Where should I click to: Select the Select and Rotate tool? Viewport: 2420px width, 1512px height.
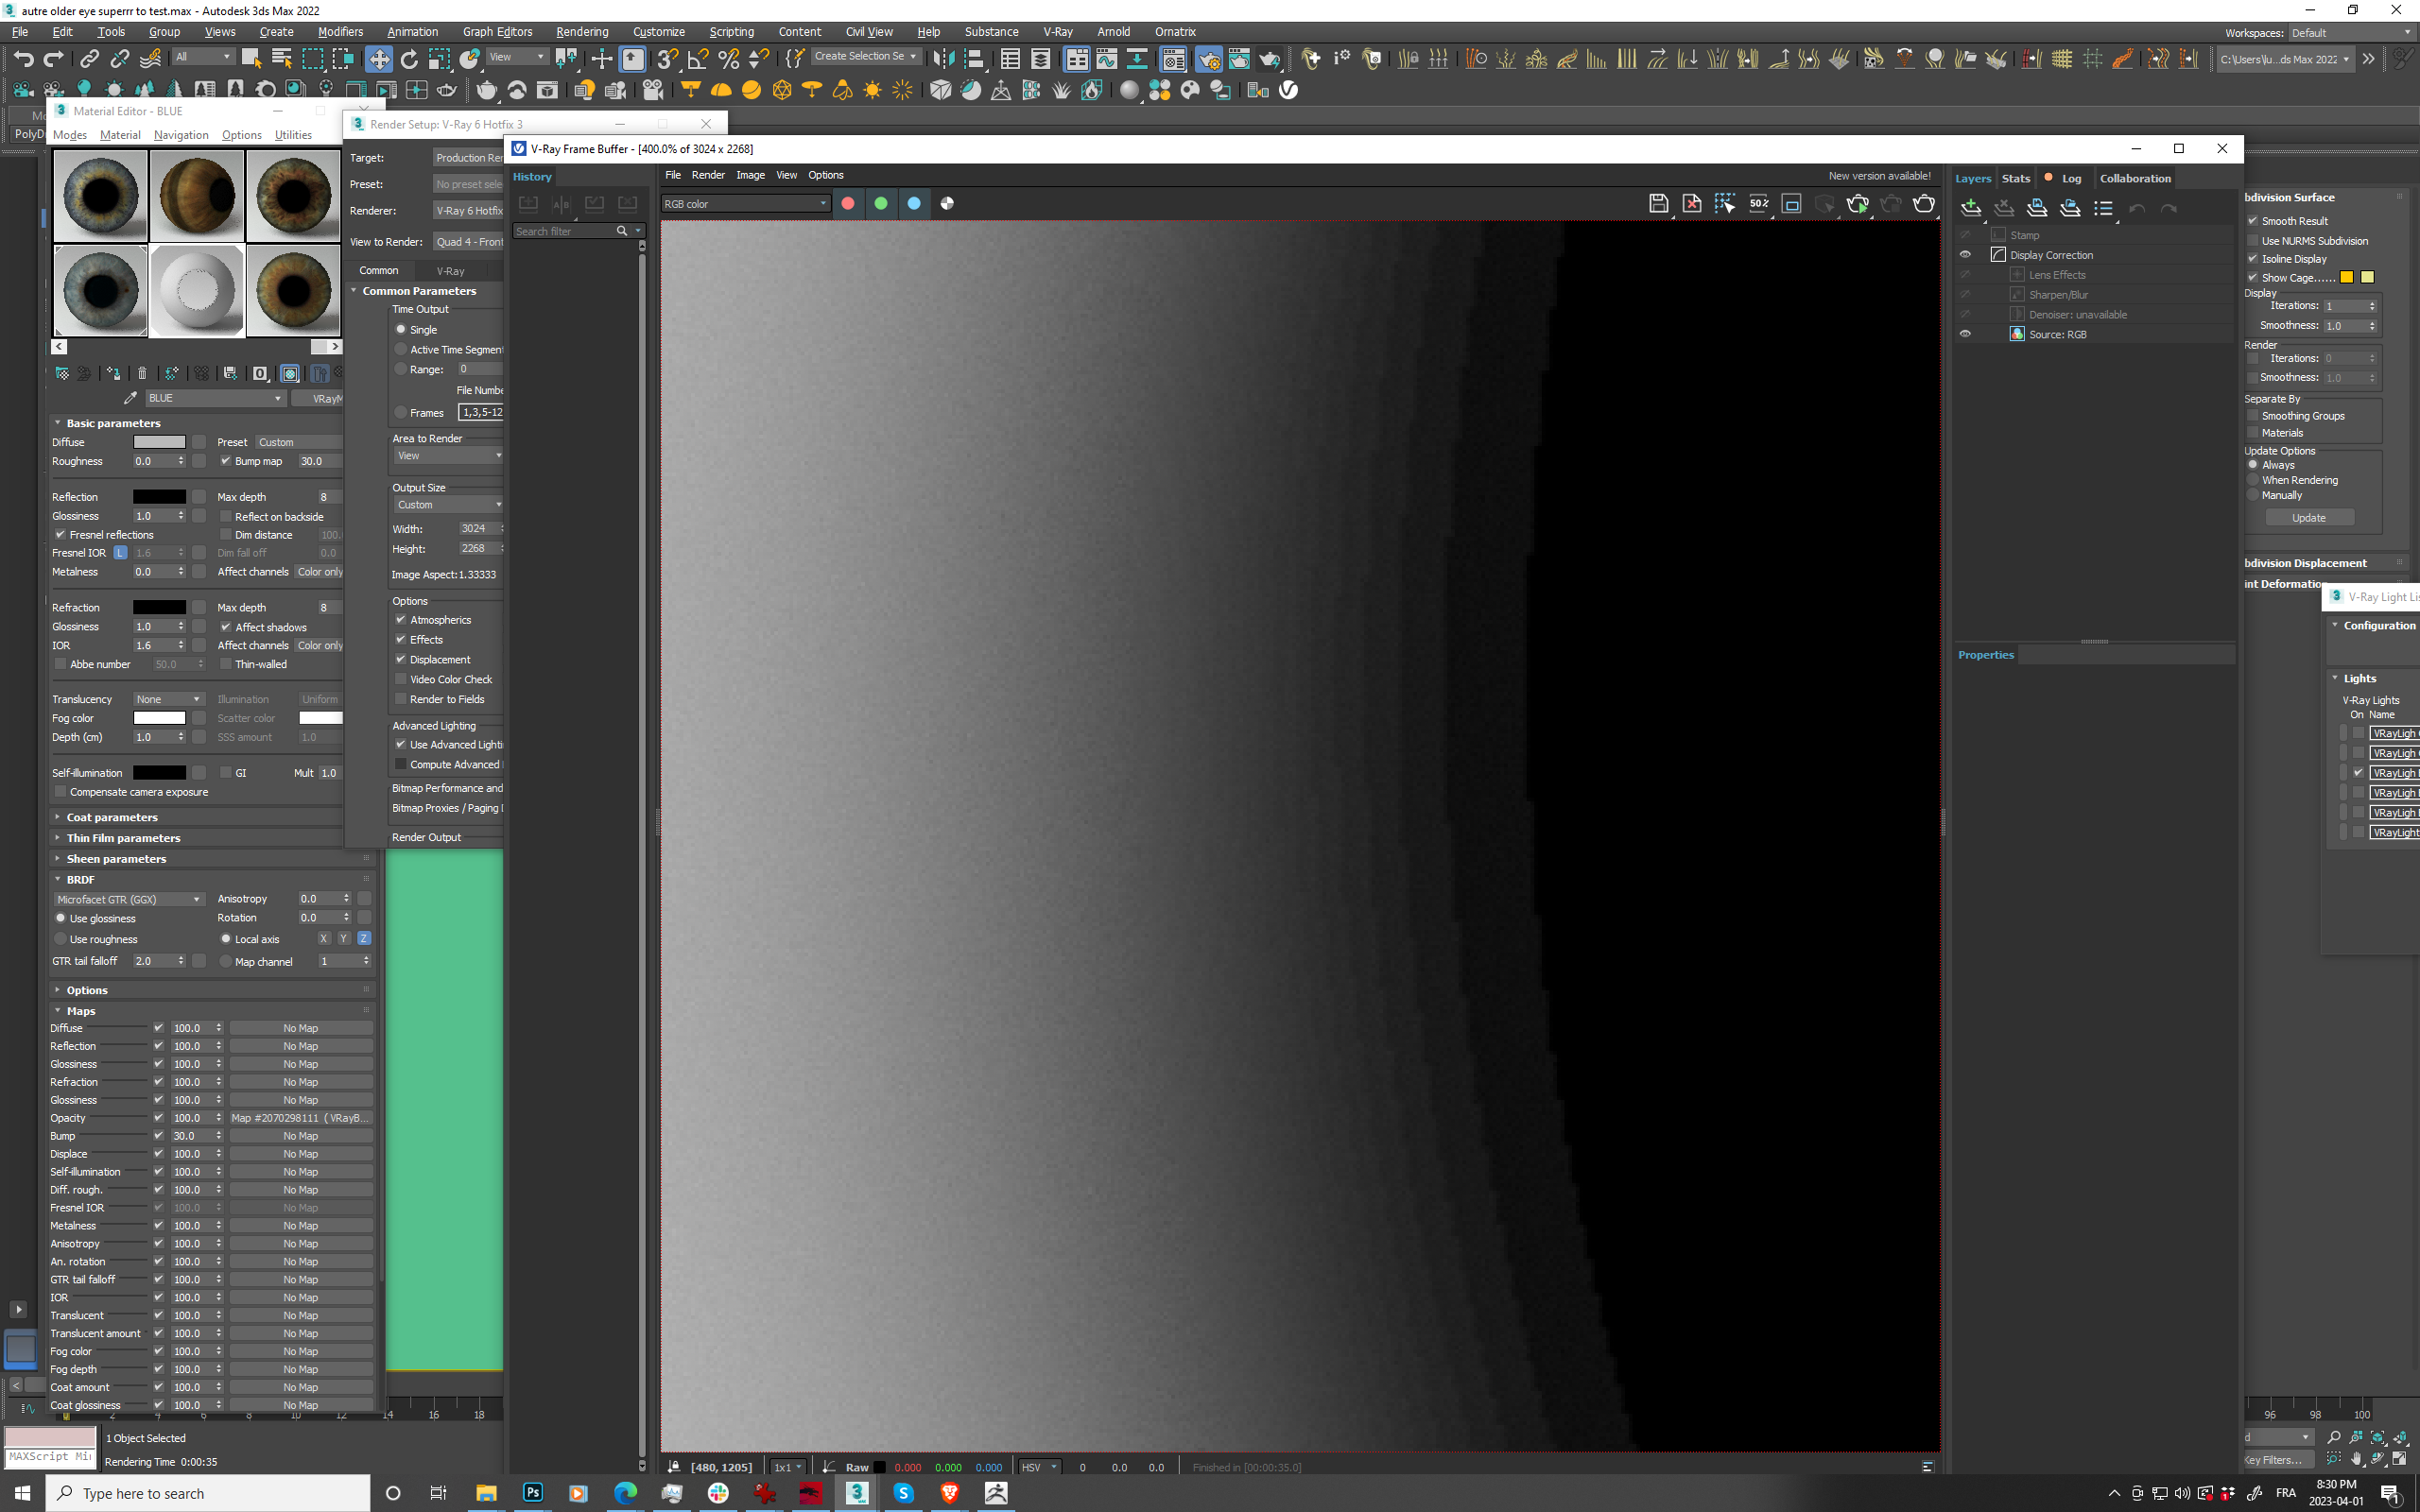(x=409, y=59)
